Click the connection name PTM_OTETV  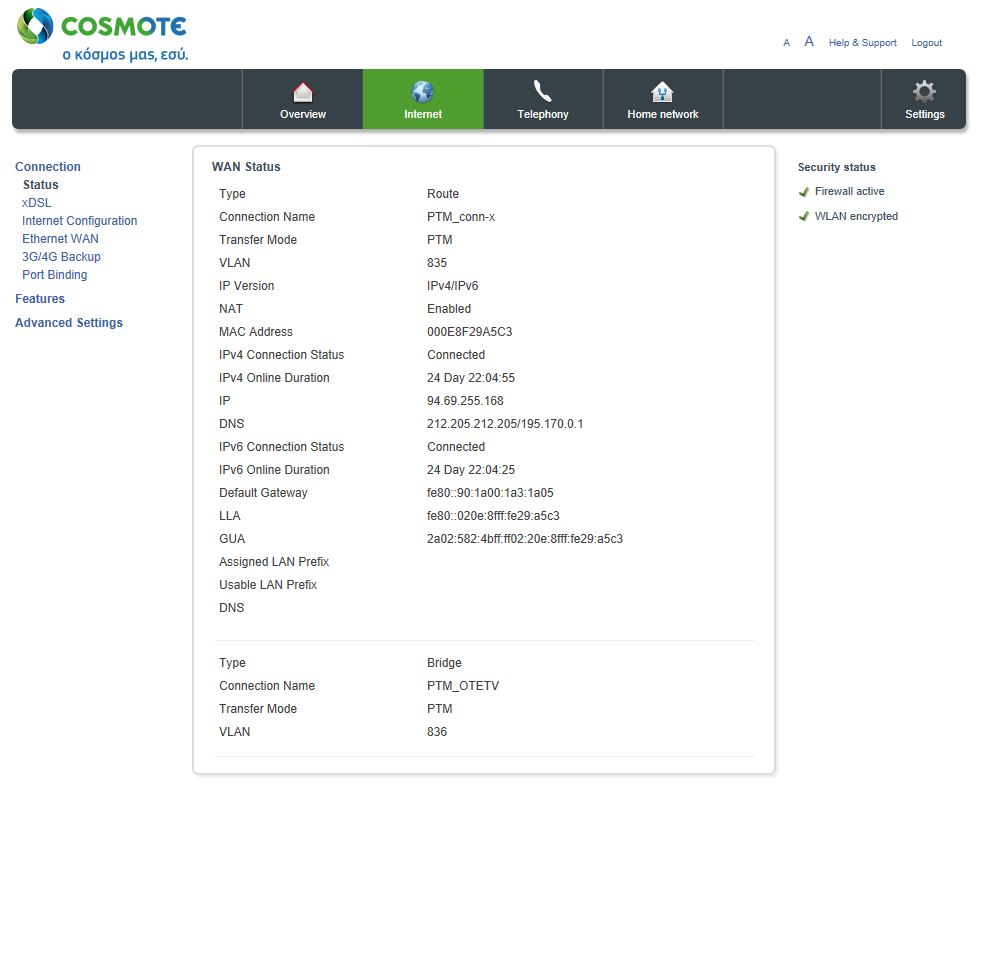tap(463, 686)
